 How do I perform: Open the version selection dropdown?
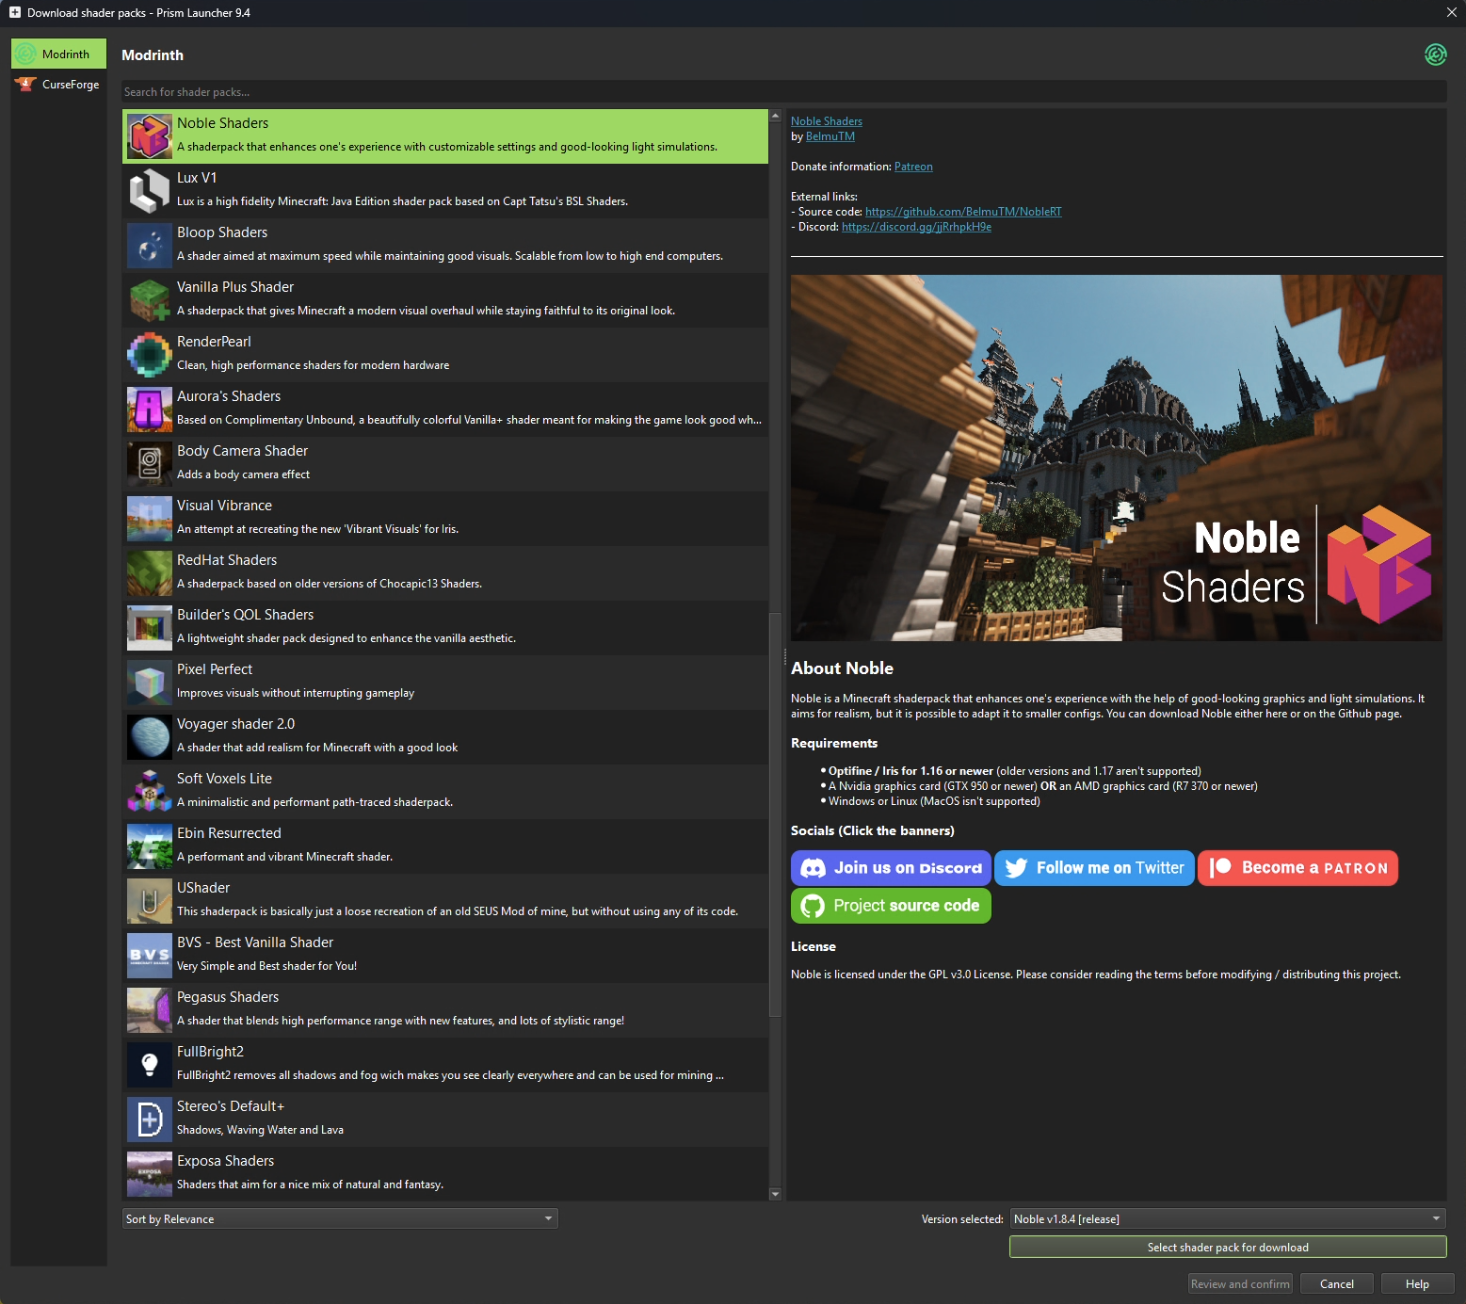click(1226, 1218)
